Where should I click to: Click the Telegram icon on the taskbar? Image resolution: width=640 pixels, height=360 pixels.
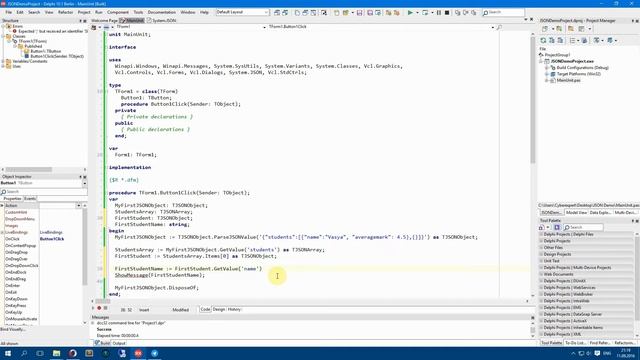pyautogui.click(x=154, y=353)
